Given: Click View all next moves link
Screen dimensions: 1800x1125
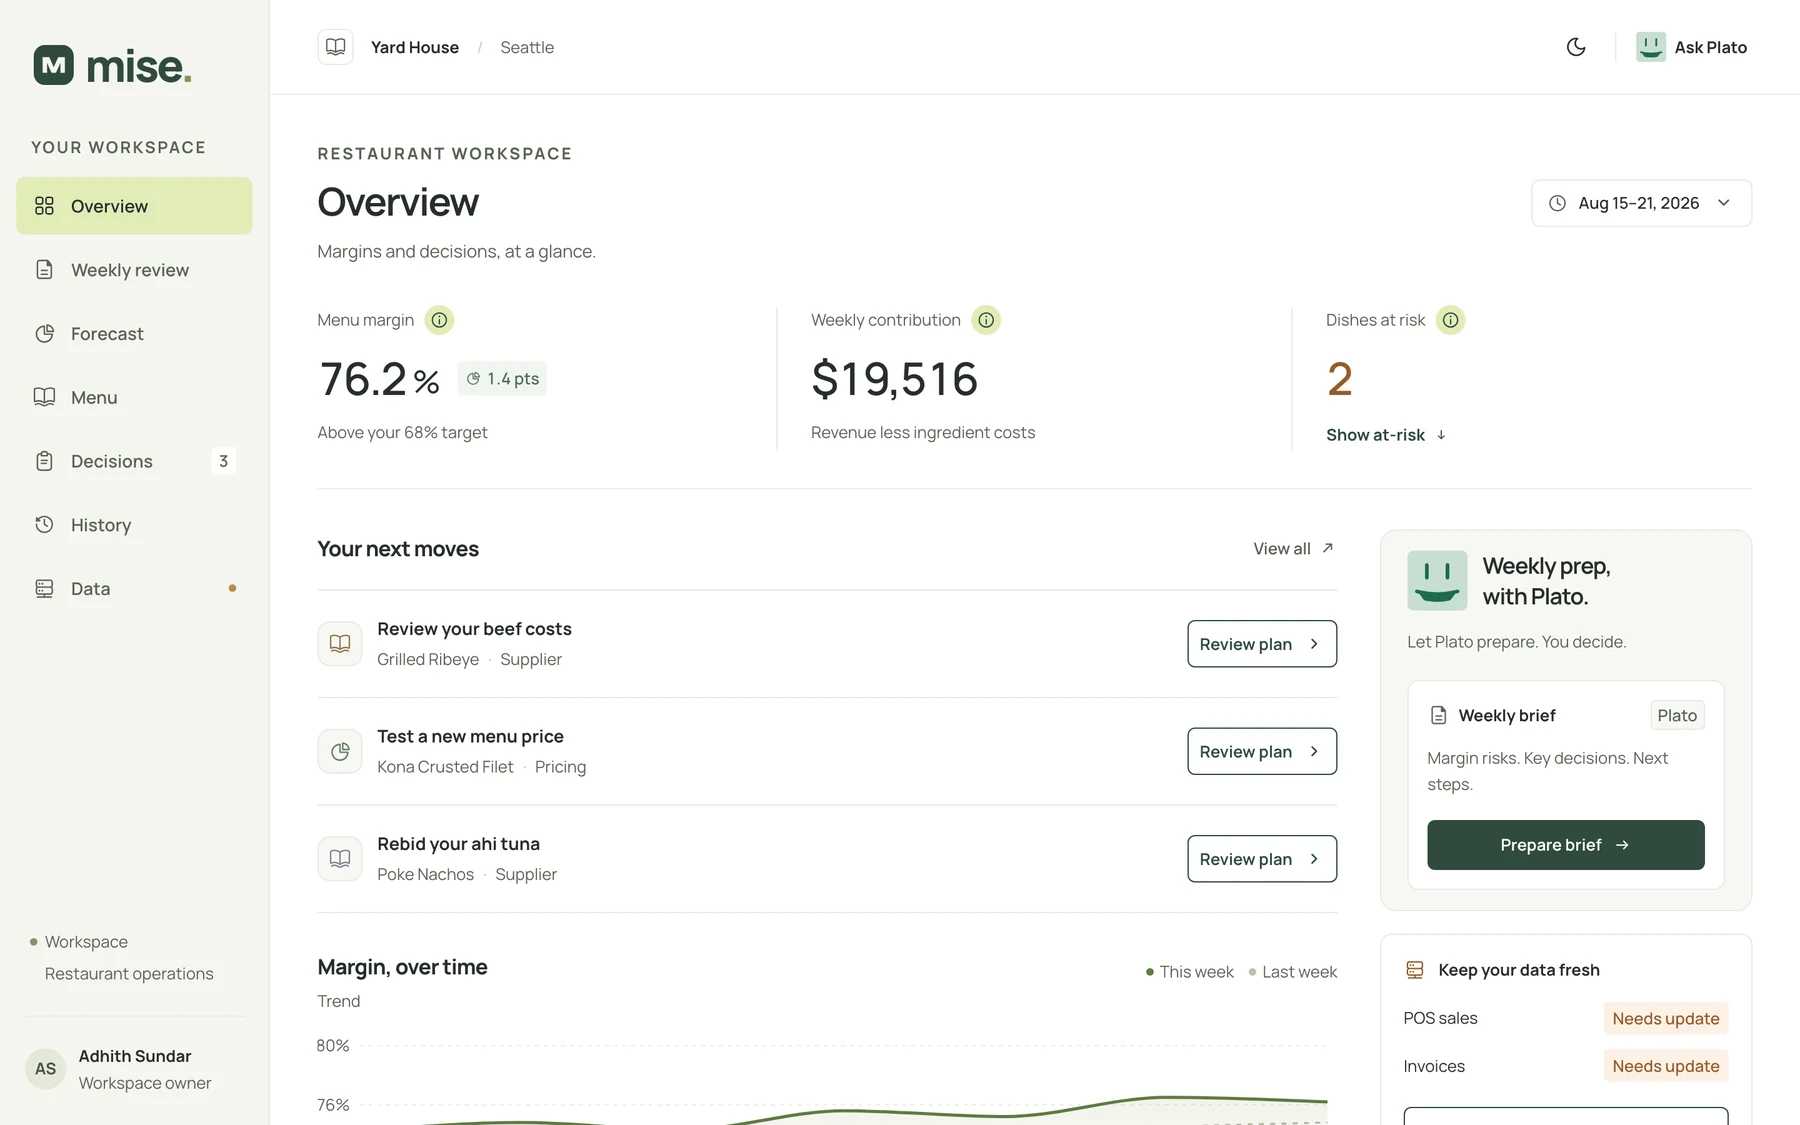Looking at the screenshot, I should click(x=1293, y=549).
